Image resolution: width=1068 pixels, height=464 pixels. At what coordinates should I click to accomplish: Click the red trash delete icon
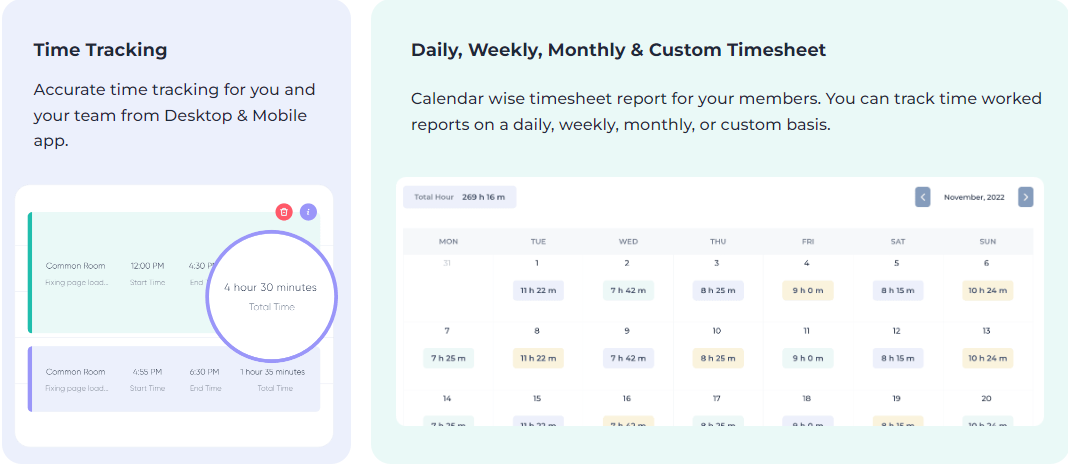pos(284,212)
